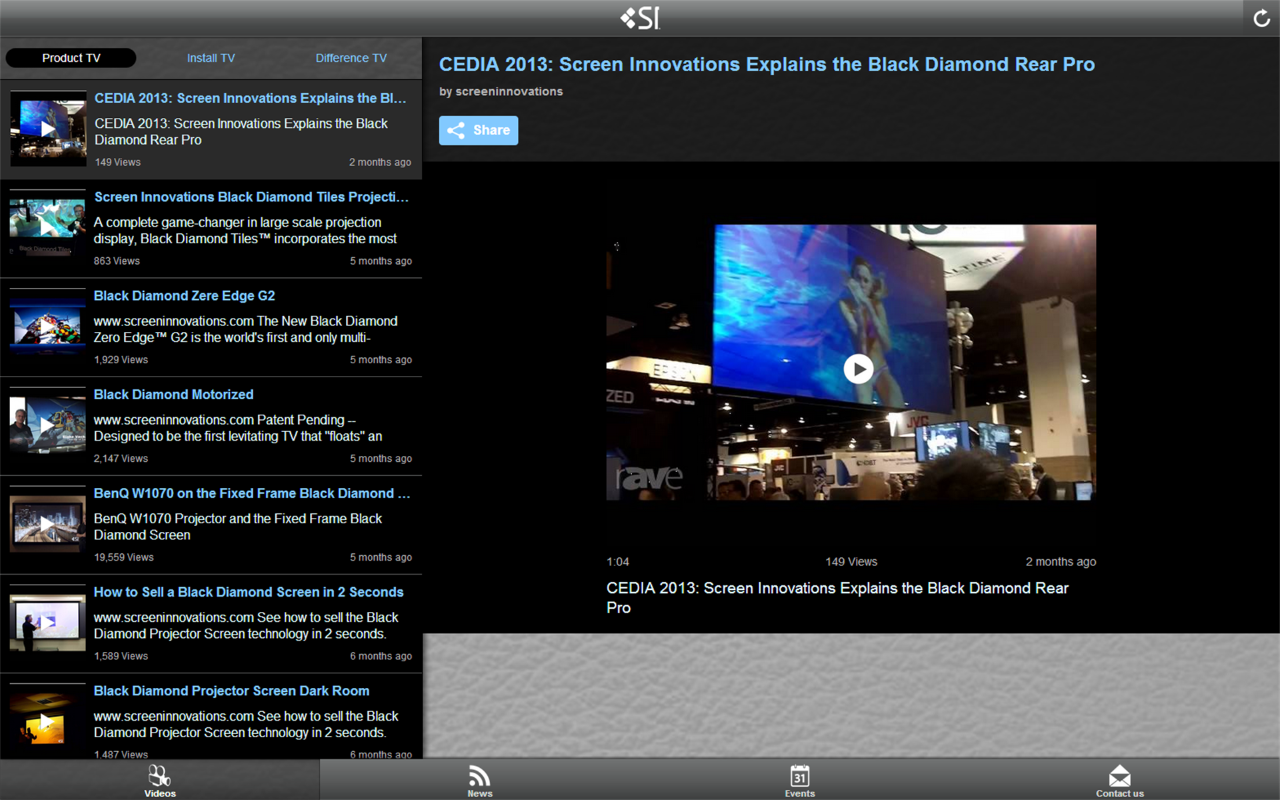The image size is (1280, 800).
Task: Open BenQ W1070 video thumbnail
Action: (x=48, y=524)
